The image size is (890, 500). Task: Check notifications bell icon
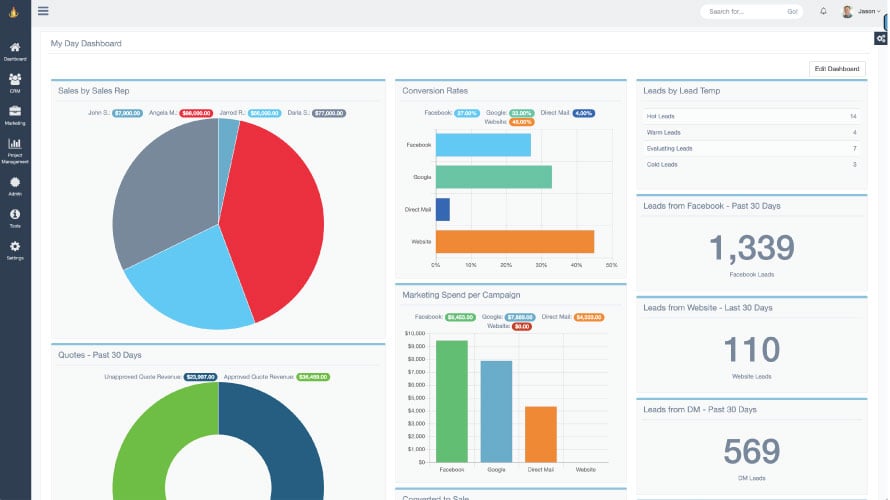823,11
